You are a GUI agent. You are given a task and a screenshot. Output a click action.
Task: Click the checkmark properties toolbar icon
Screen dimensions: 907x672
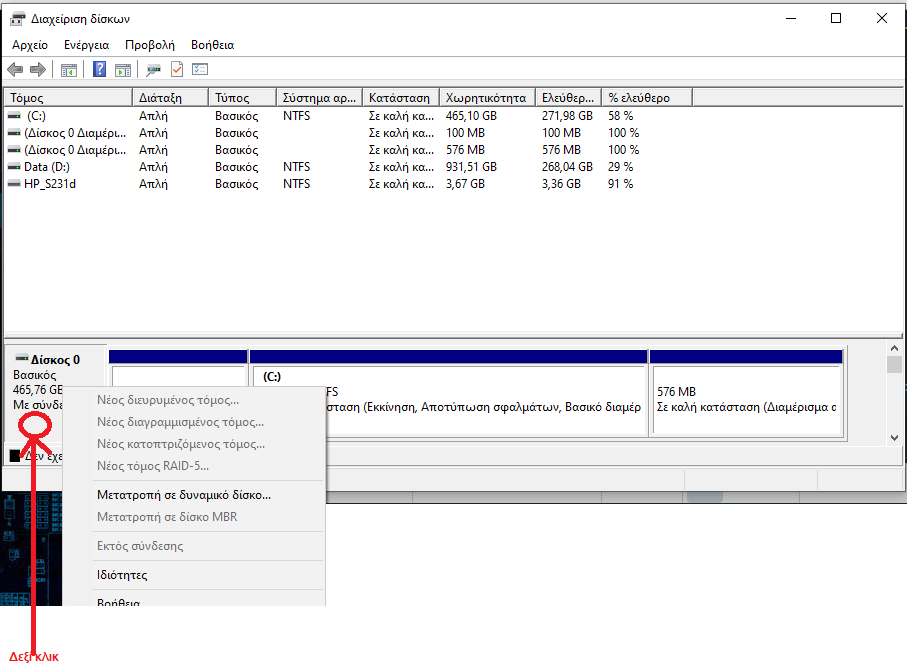177,69
